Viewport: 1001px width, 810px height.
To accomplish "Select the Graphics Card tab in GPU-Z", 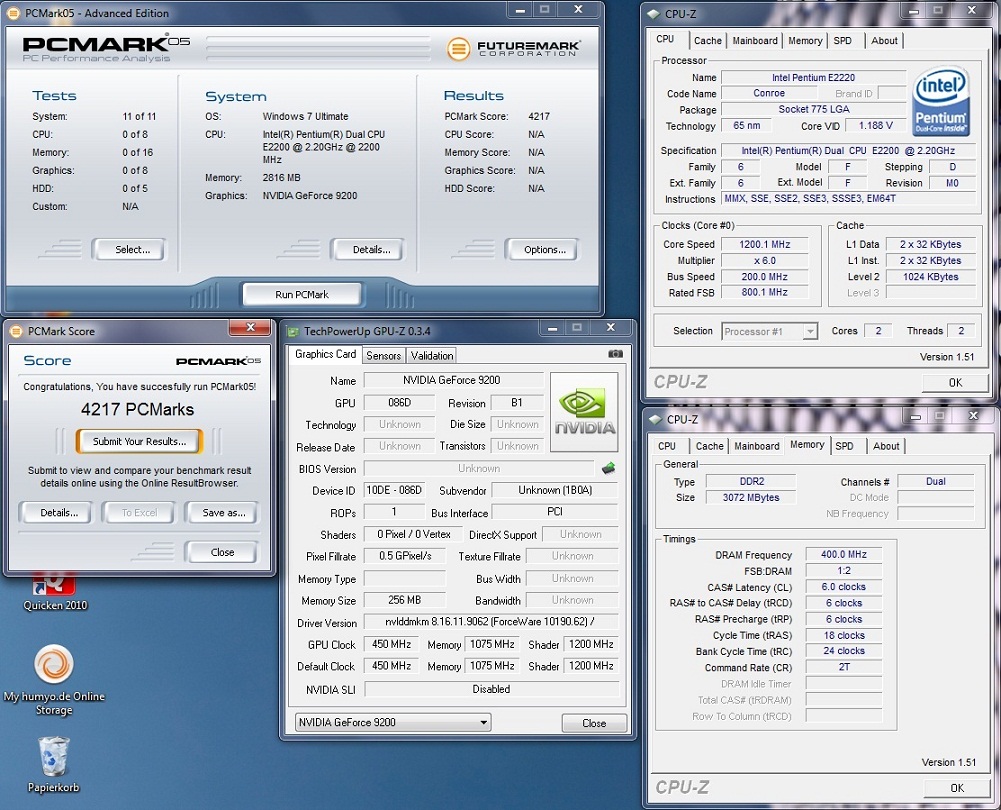I will pos(326,354).
